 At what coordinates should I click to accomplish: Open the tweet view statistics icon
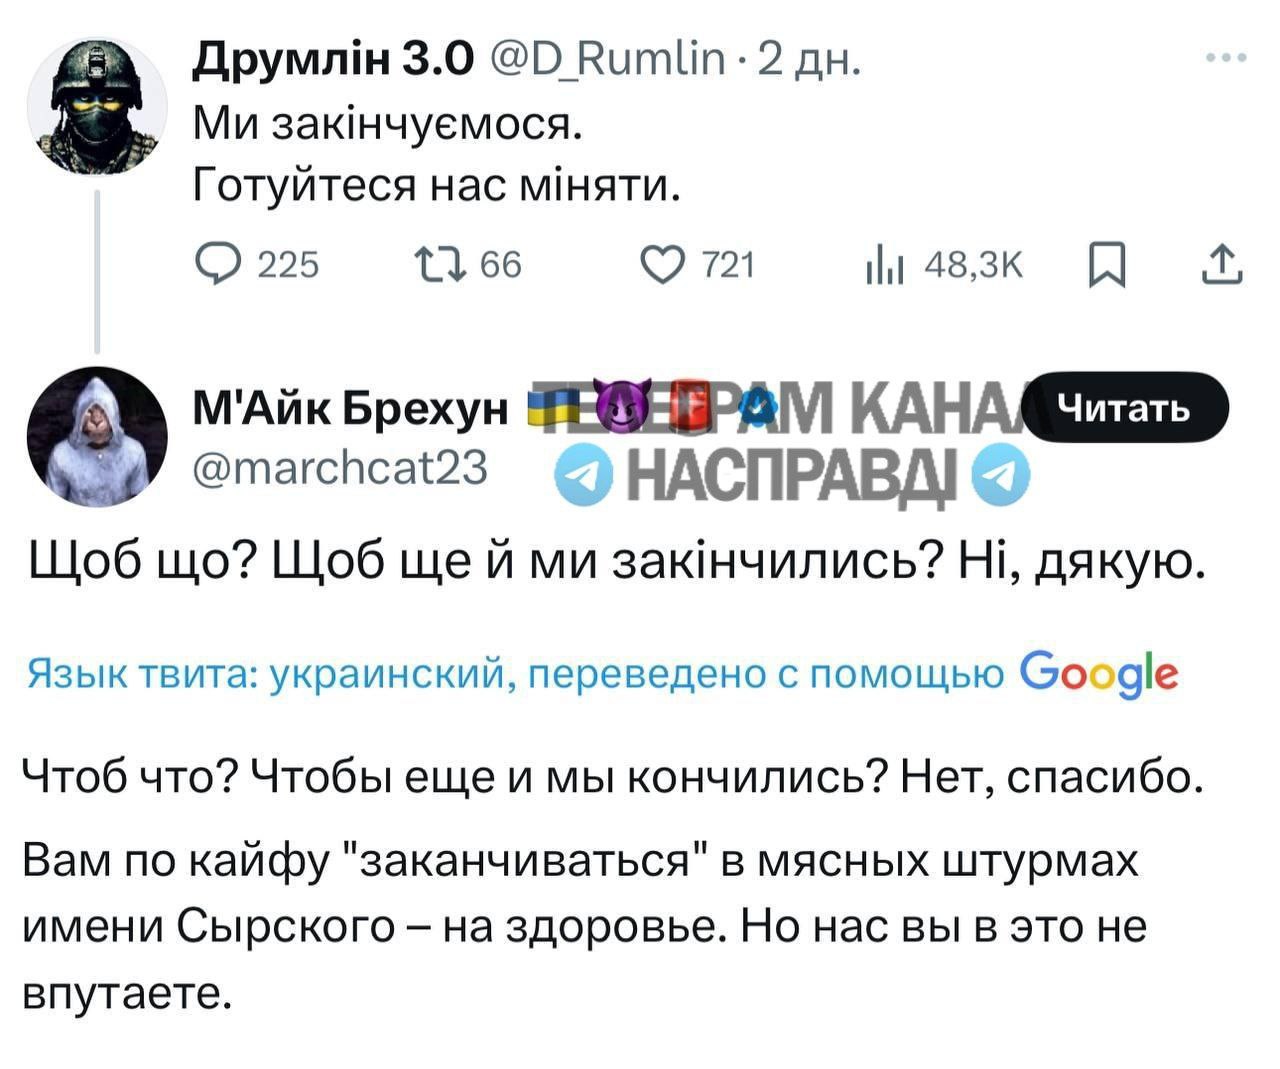point(884,266)
